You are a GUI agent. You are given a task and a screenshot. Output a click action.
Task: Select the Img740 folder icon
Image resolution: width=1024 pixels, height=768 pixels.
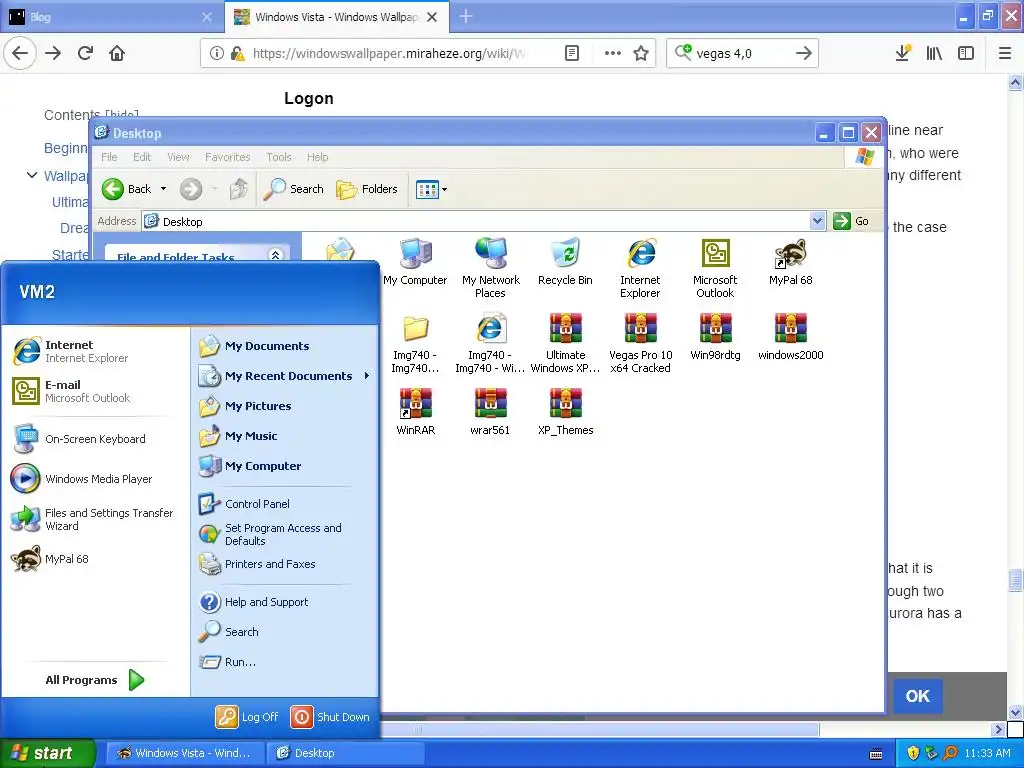coord(415,344)
